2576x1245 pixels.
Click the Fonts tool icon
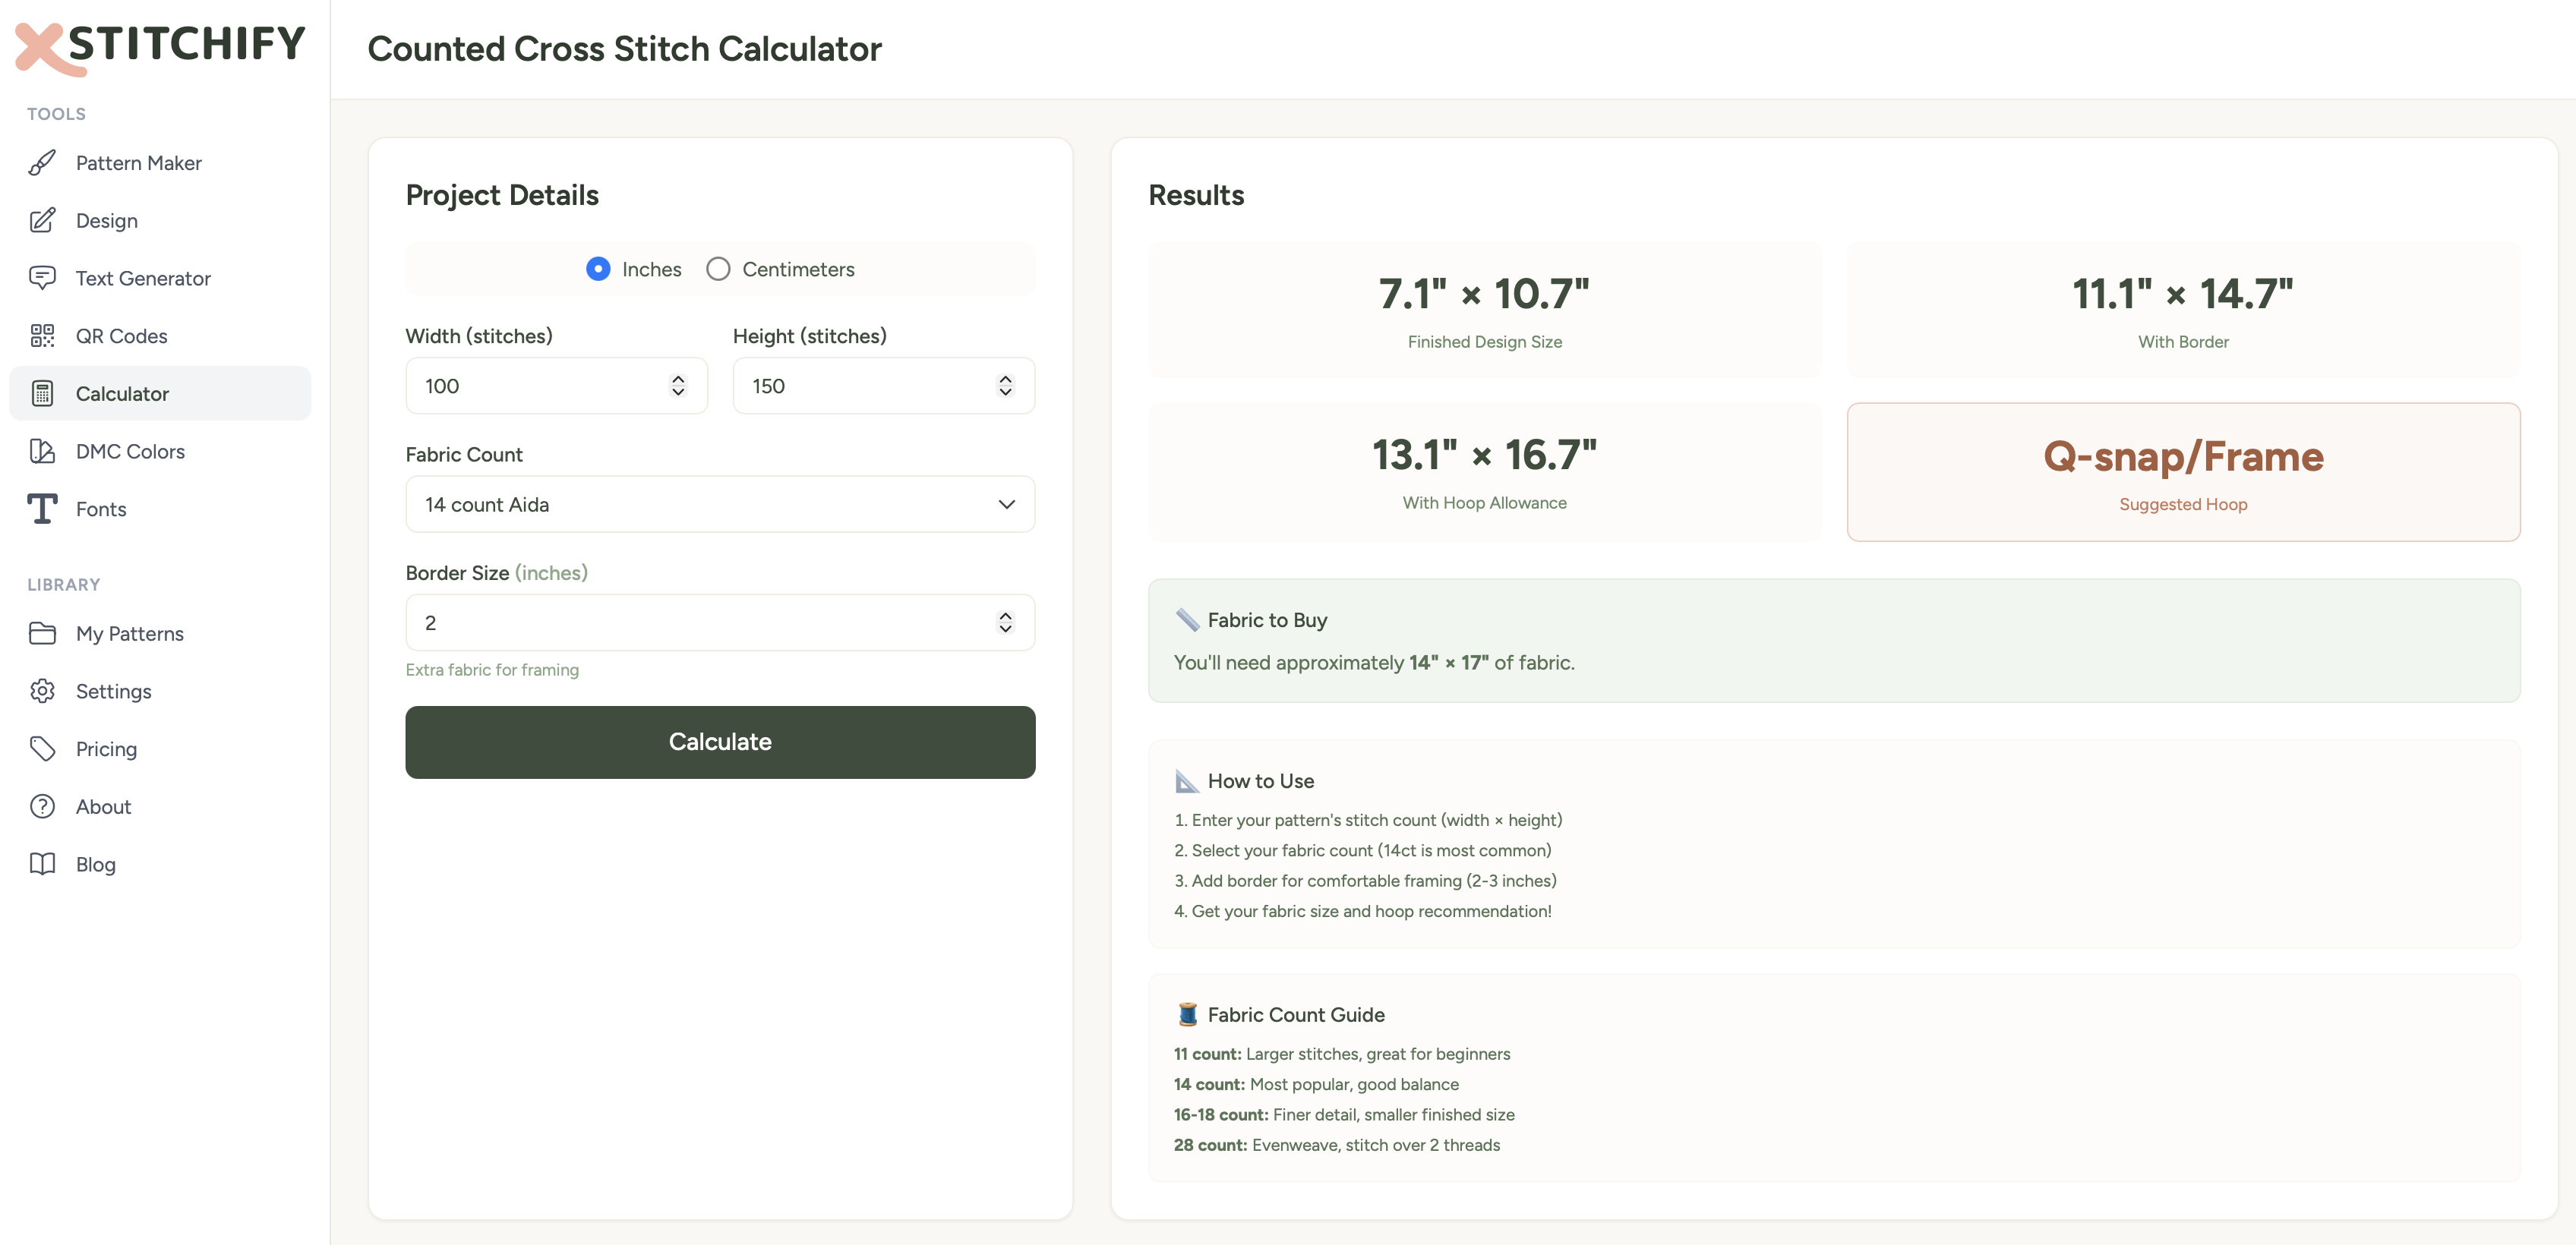pyautogui.click(x=42, y=509)
